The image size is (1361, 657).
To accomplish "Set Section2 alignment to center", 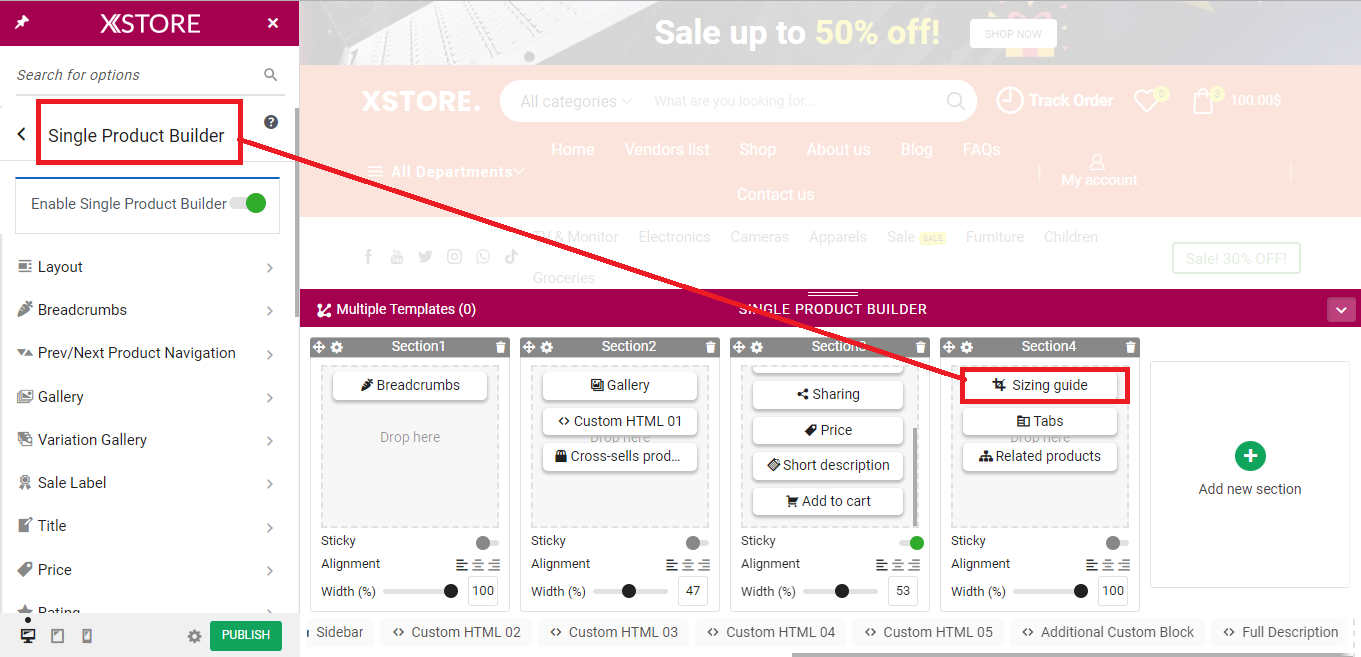I will [688, 565].
